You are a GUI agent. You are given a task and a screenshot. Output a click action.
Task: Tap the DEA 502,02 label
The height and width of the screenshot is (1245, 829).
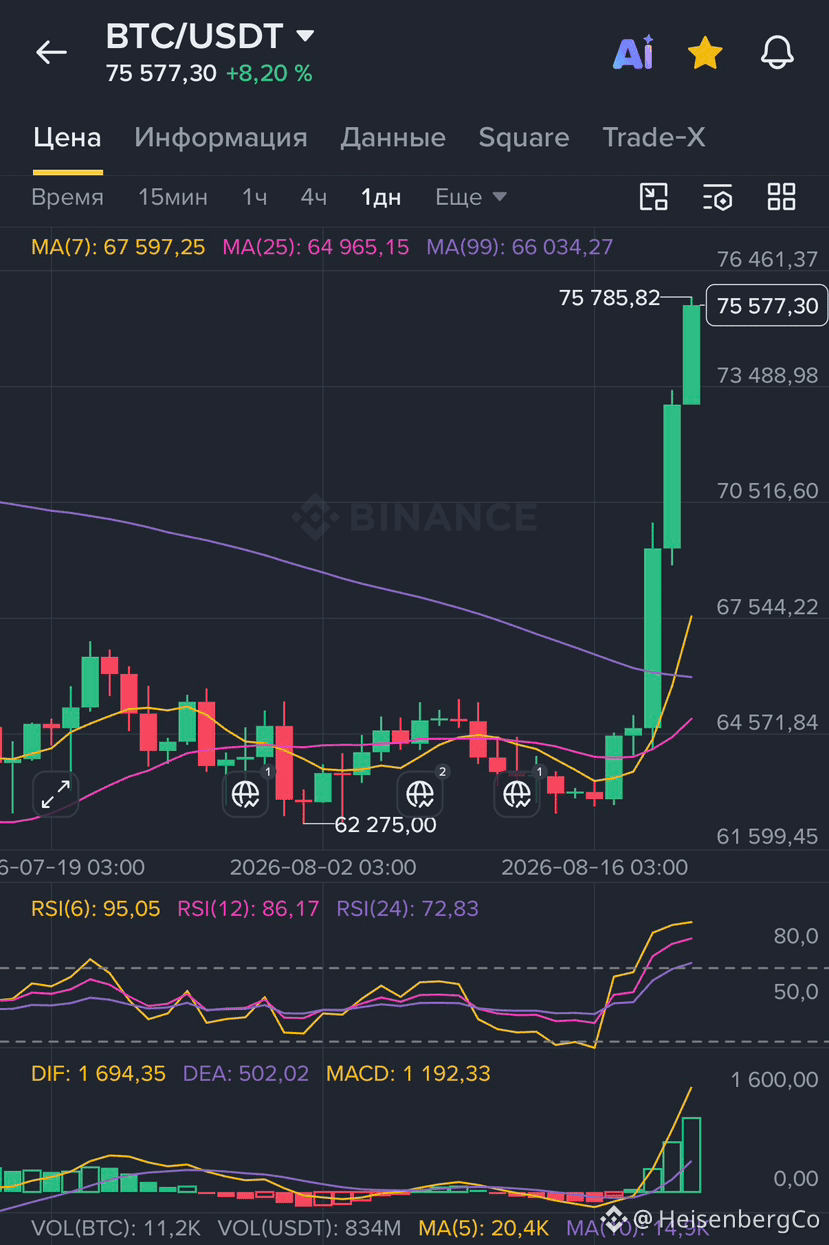246,1073
